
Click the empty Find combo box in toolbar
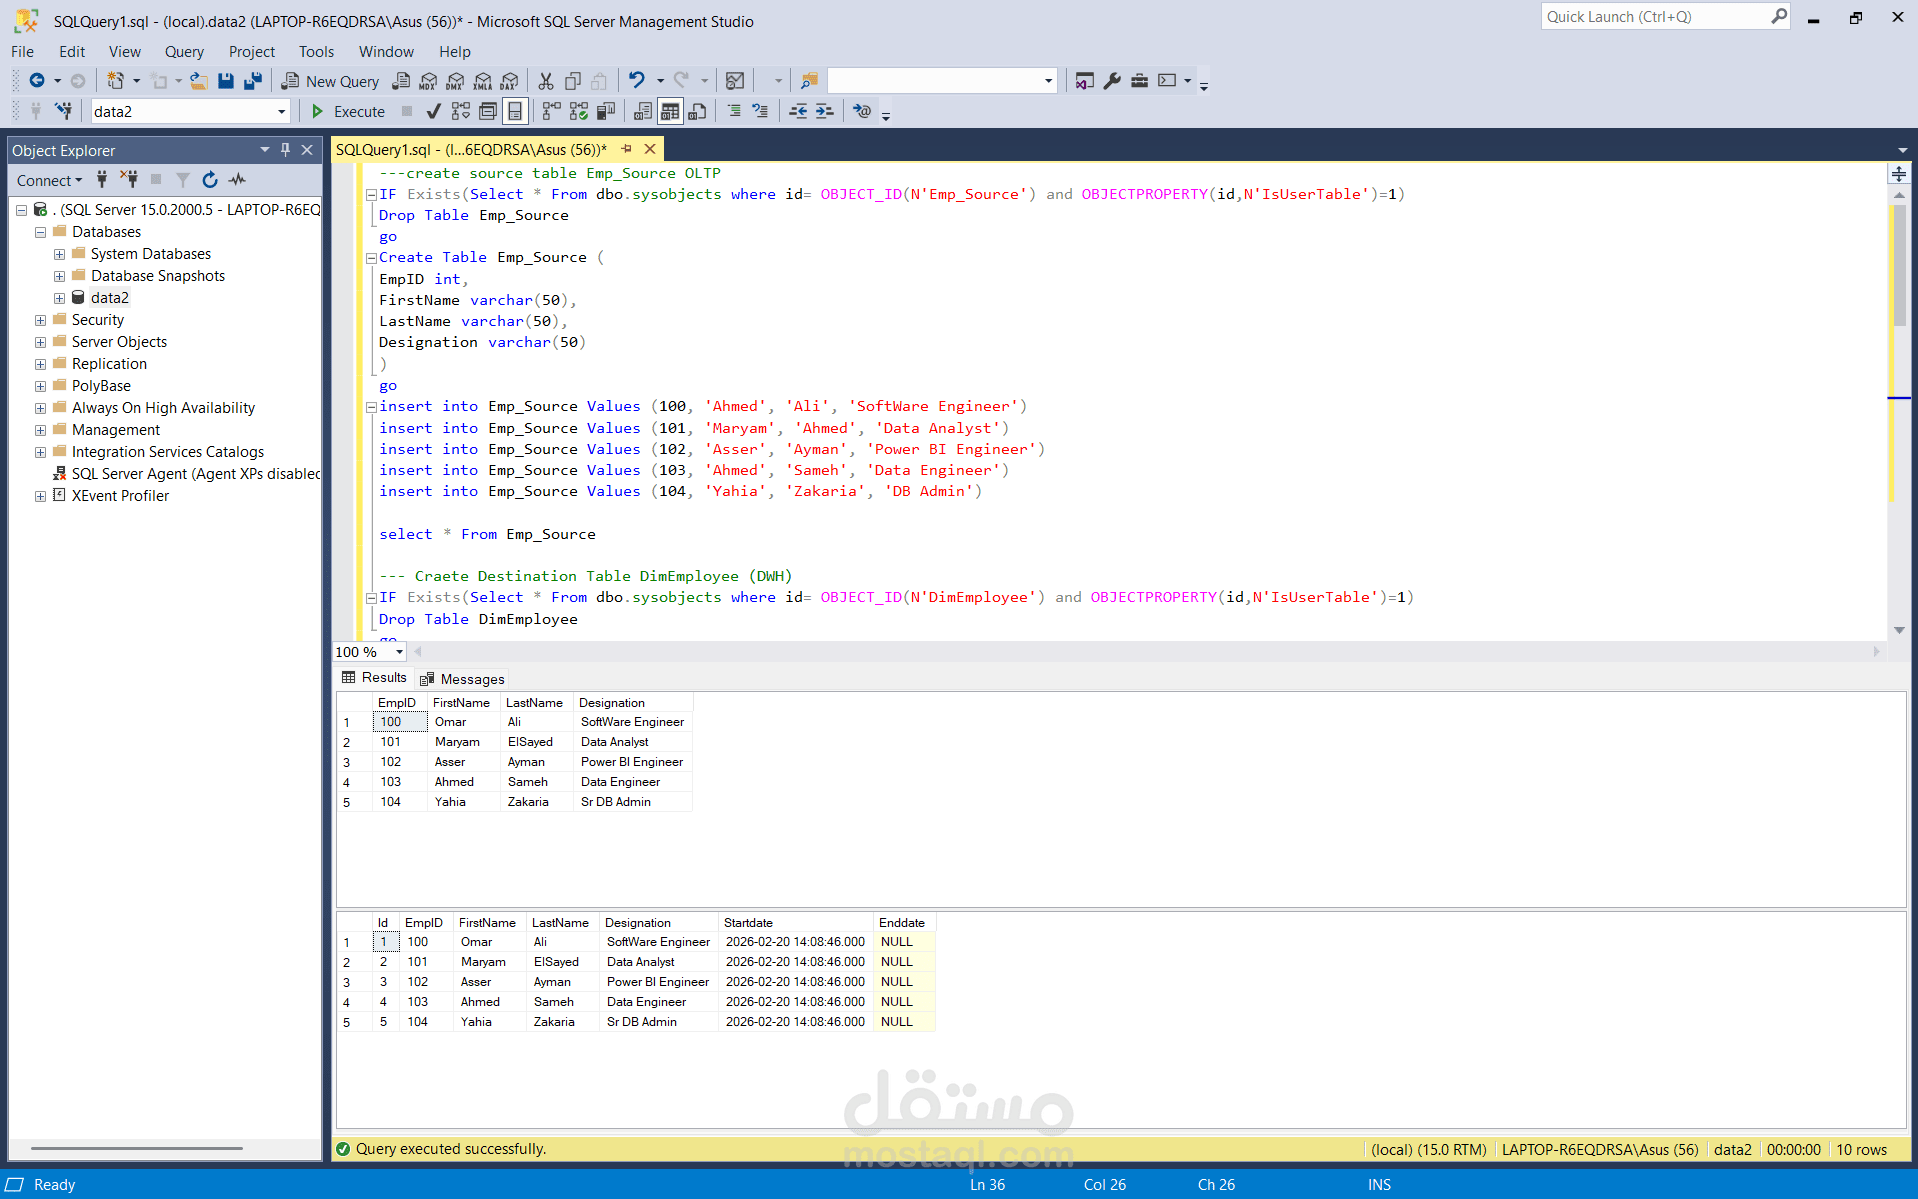tap(942, 81)
